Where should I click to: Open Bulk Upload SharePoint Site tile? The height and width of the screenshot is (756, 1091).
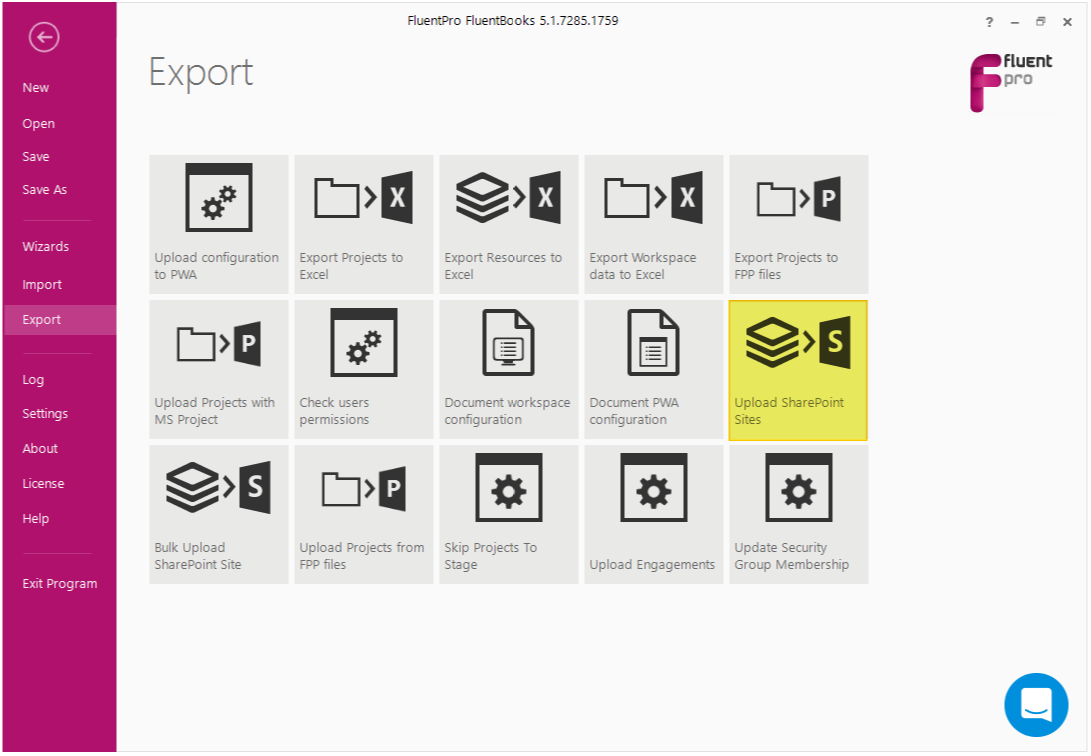218,514
